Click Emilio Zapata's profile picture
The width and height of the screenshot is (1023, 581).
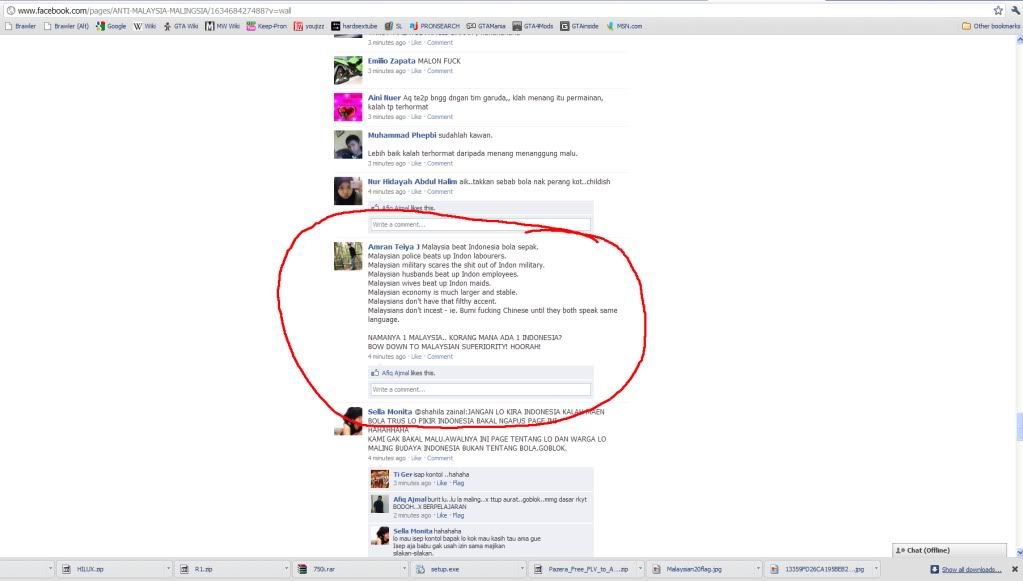[347, 70]
